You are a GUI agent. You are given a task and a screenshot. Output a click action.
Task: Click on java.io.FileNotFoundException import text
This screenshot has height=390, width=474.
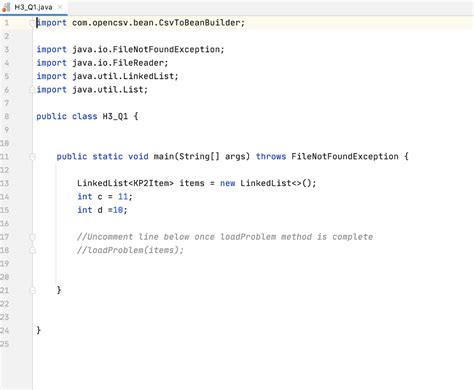[x=146, y=49]
